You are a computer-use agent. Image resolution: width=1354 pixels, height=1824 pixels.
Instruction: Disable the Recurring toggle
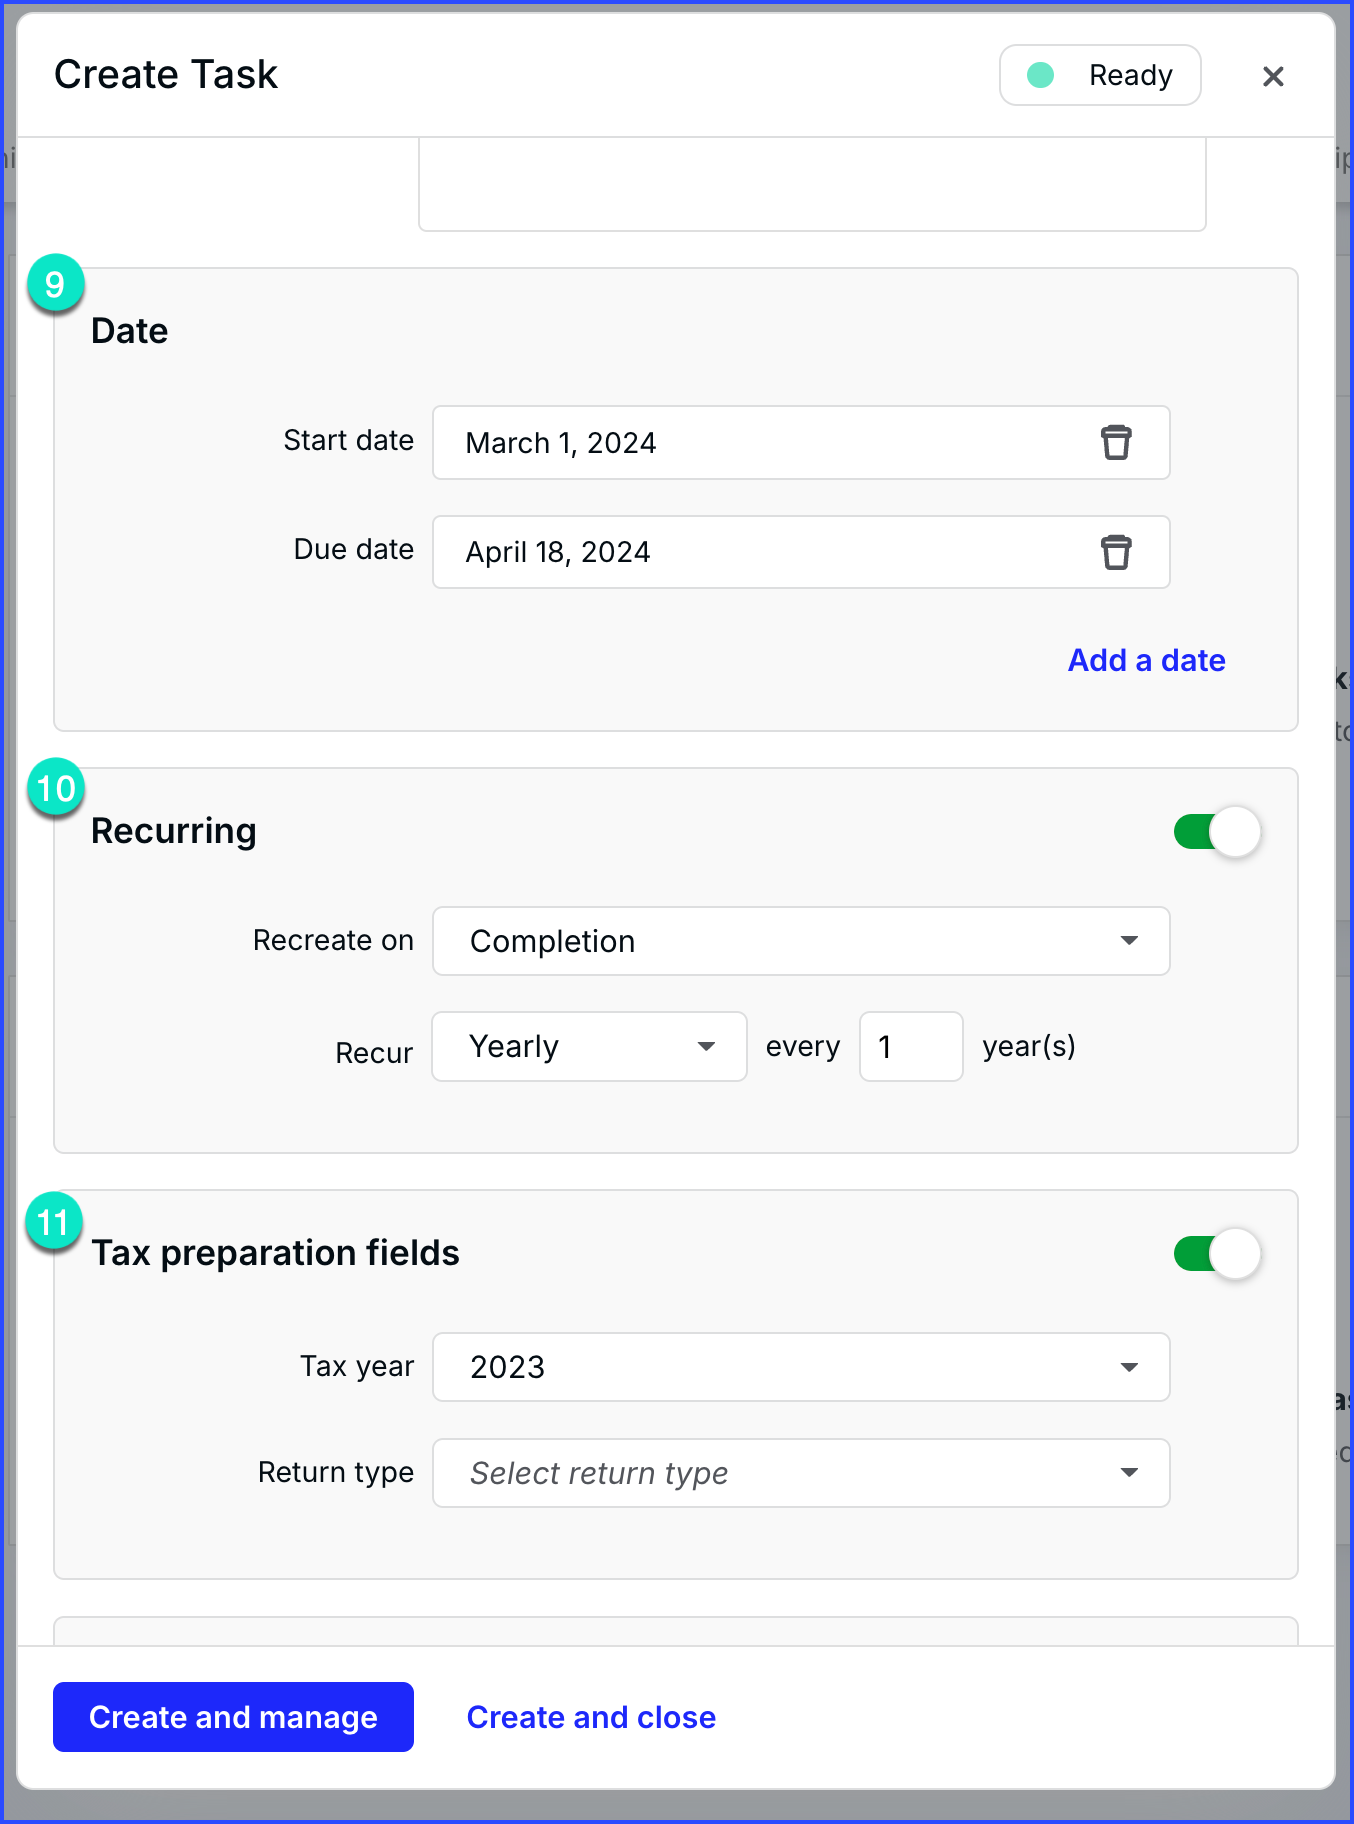pyautogui.click(x=1217, y=831)
